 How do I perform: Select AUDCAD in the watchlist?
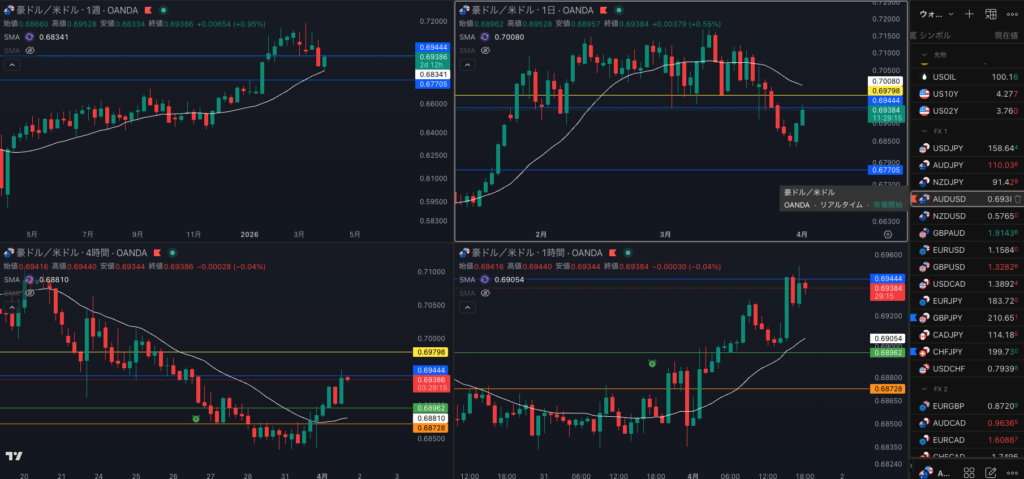tap(967, 423)
